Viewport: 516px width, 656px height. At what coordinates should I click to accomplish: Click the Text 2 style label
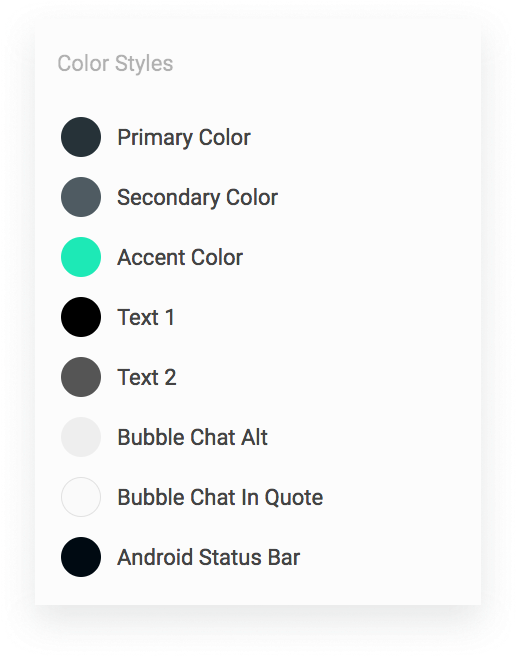pos(146,377)
